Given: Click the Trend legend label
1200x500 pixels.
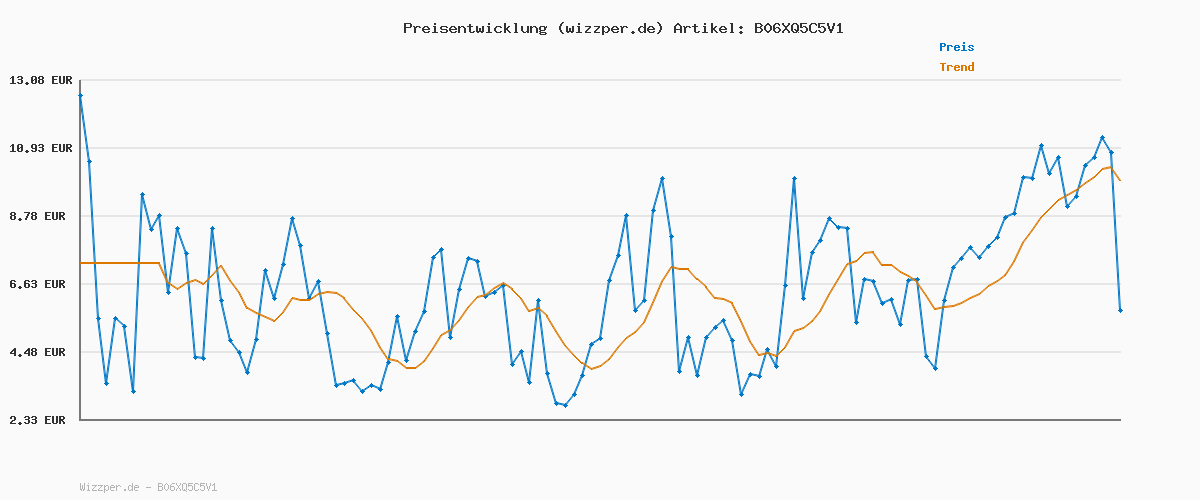Looking at the screenshot, I should point(956,67).
